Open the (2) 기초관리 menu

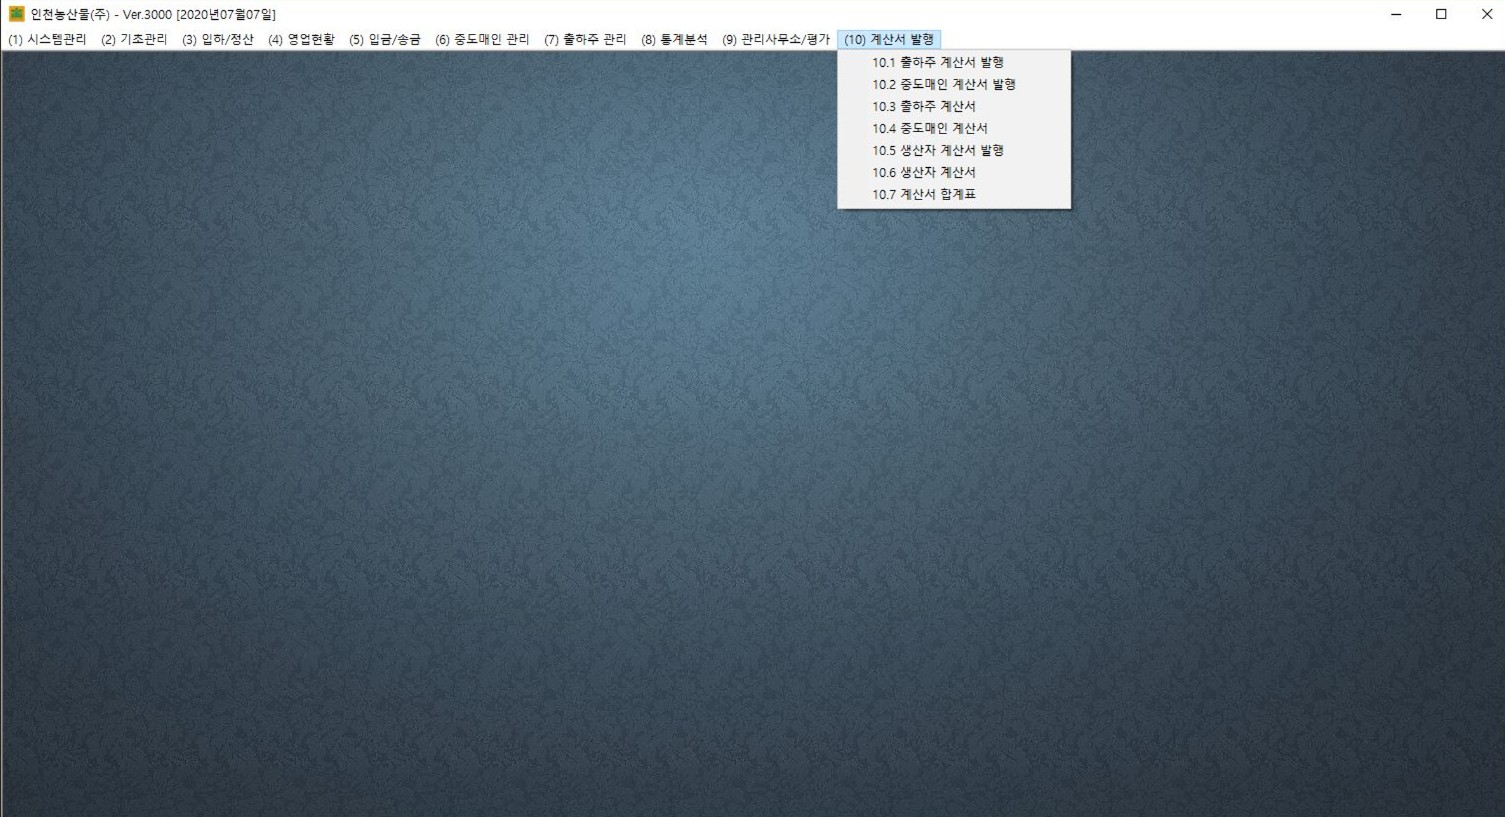[x=134, y=40]
